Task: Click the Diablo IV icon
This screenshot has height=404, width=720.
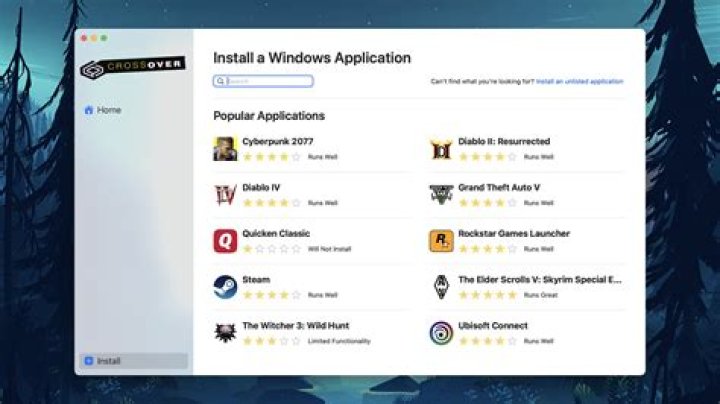Action: (x=225, y=195)
